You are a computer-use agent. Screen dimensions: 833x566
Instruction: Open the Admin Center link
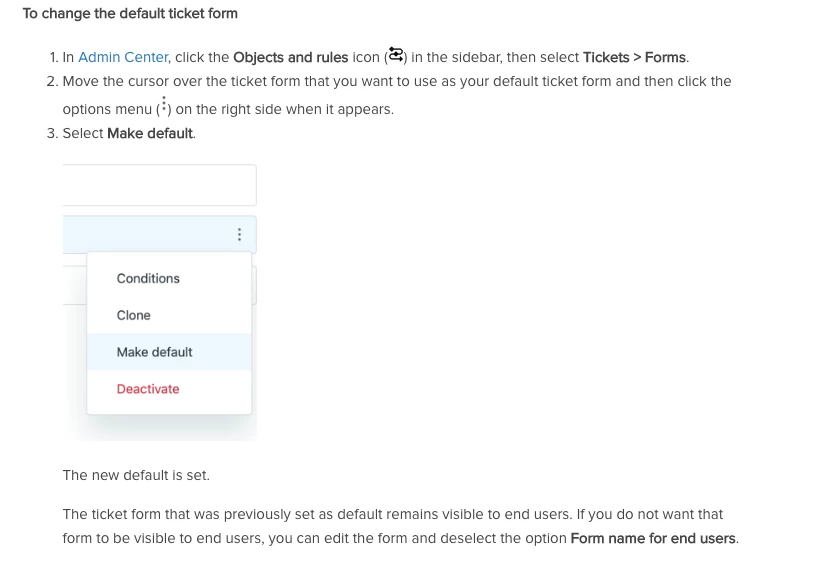(123, 57)
